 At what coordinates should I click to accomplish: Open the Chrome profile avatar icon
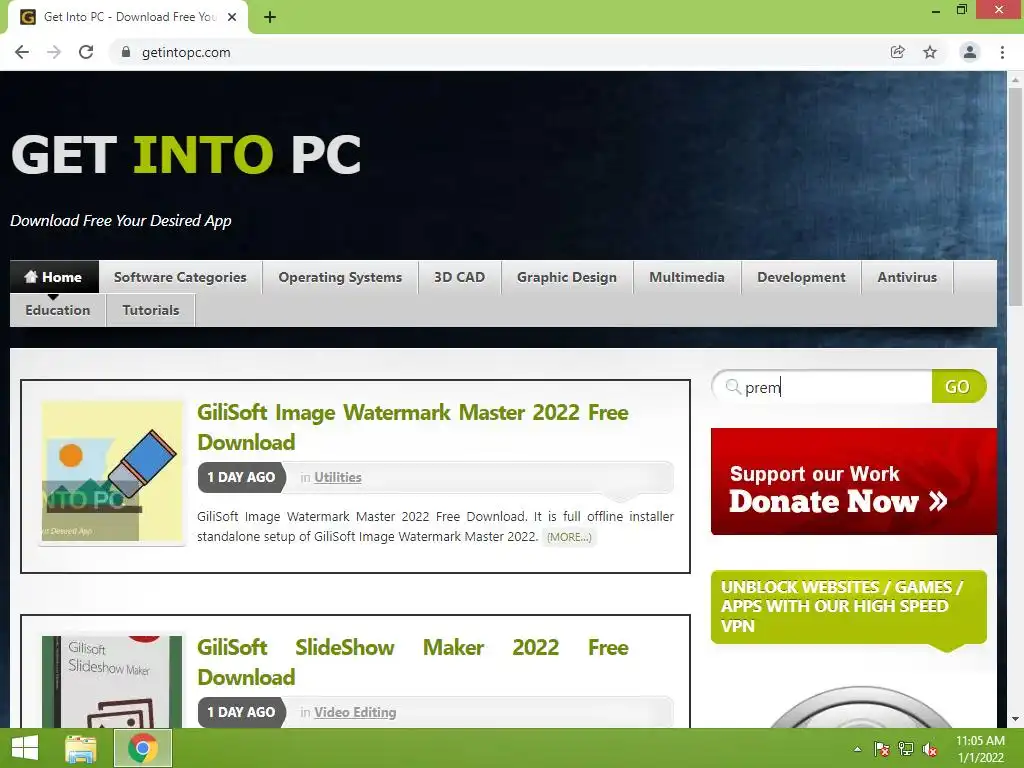pyautogui.click(x=970, y=52)
